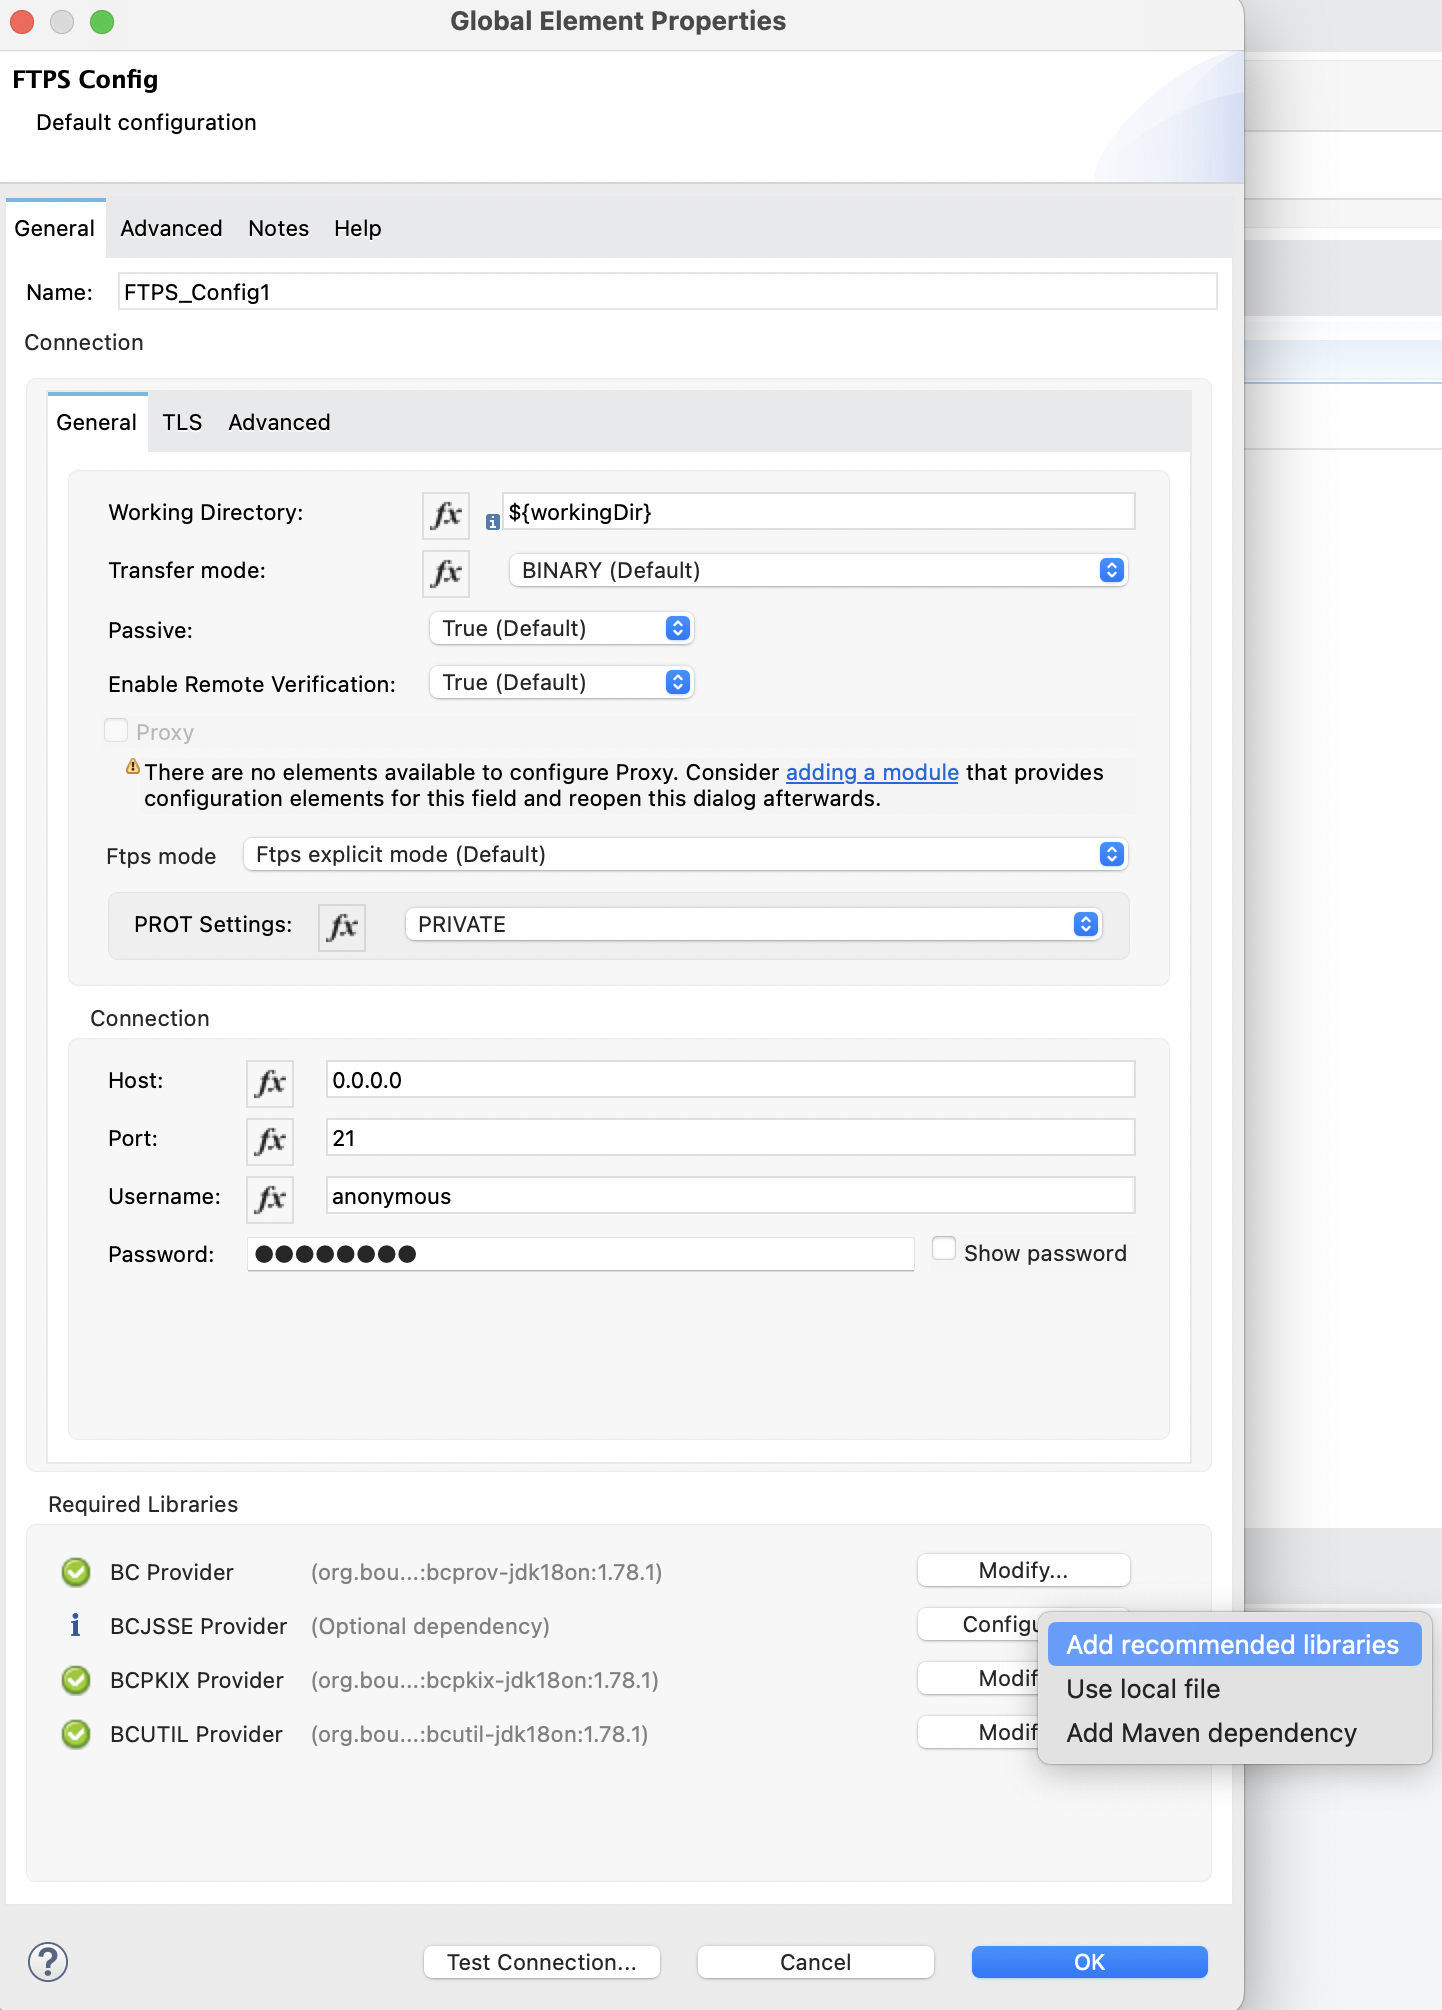Click into the Name text field
Viewport: 1442px width, 2010px height.
tap(666, 292)
